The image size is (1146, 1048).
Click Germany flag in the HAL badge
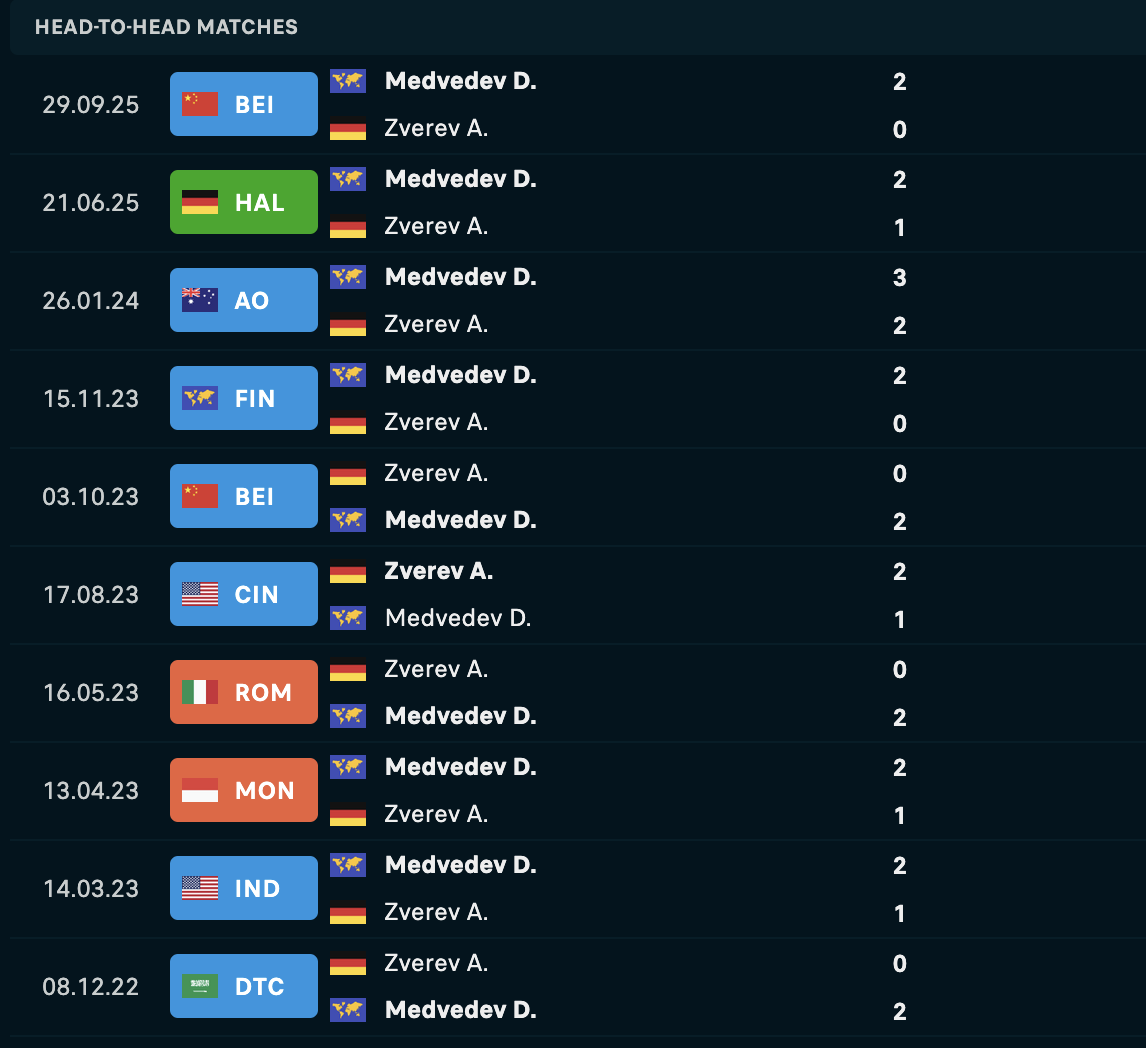200,202
